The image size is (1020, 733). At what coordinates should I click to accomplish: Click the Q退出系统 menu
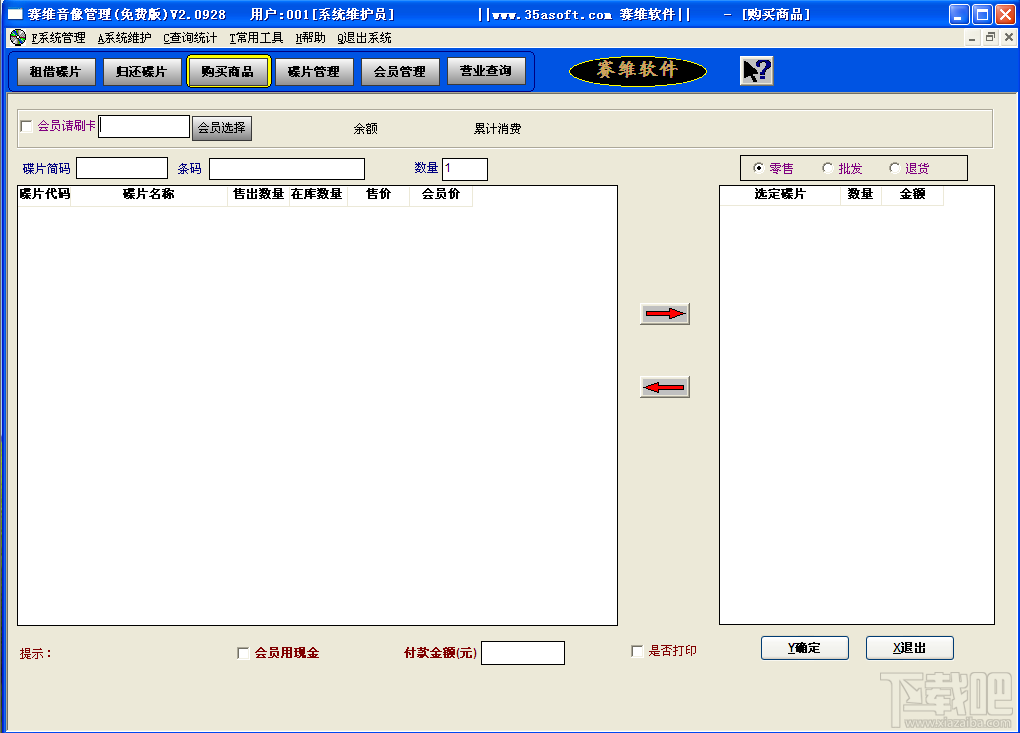[x=364, y=38]
